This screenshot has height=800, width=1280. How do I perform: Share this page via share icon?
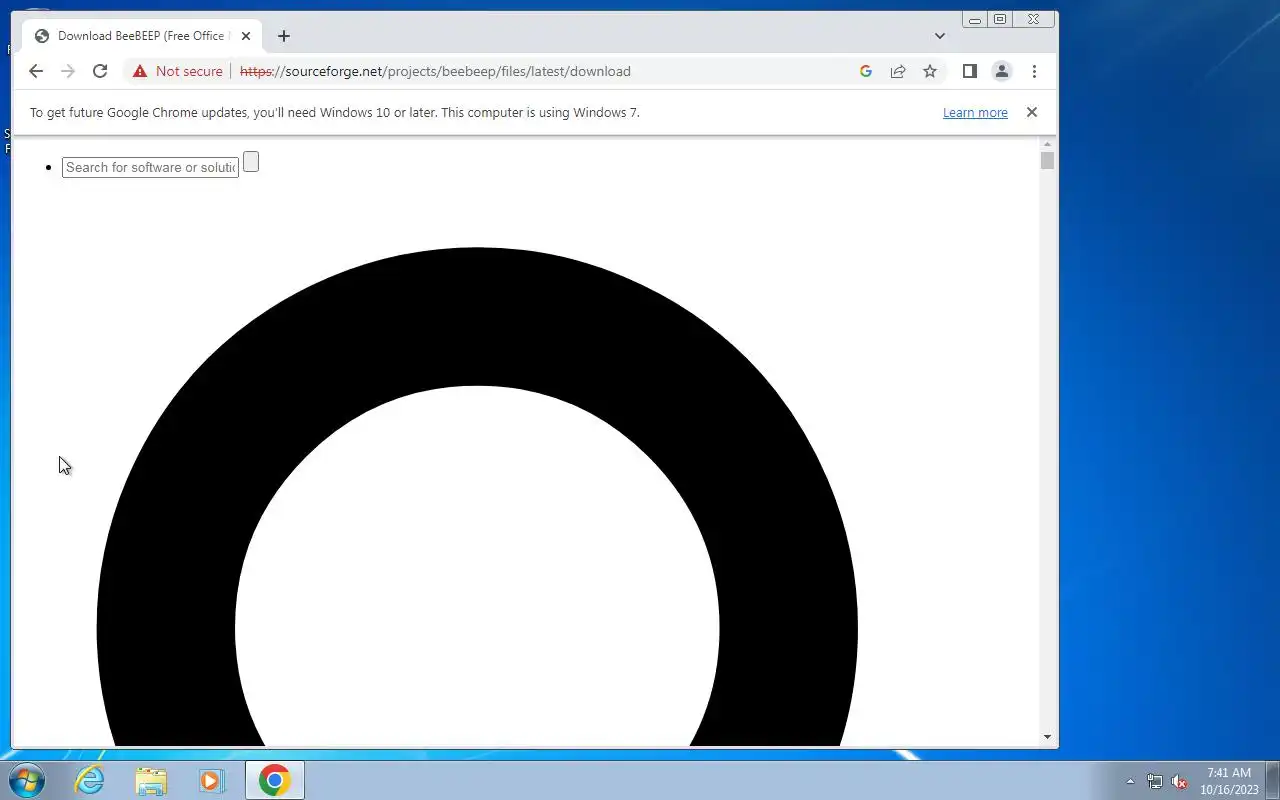coord(898,71)
